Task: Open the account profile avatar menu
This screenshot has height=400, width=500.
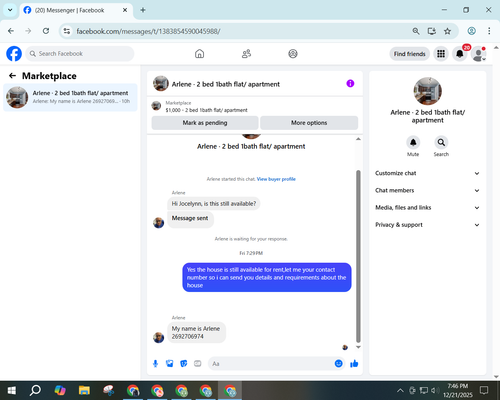Action: 479,54
